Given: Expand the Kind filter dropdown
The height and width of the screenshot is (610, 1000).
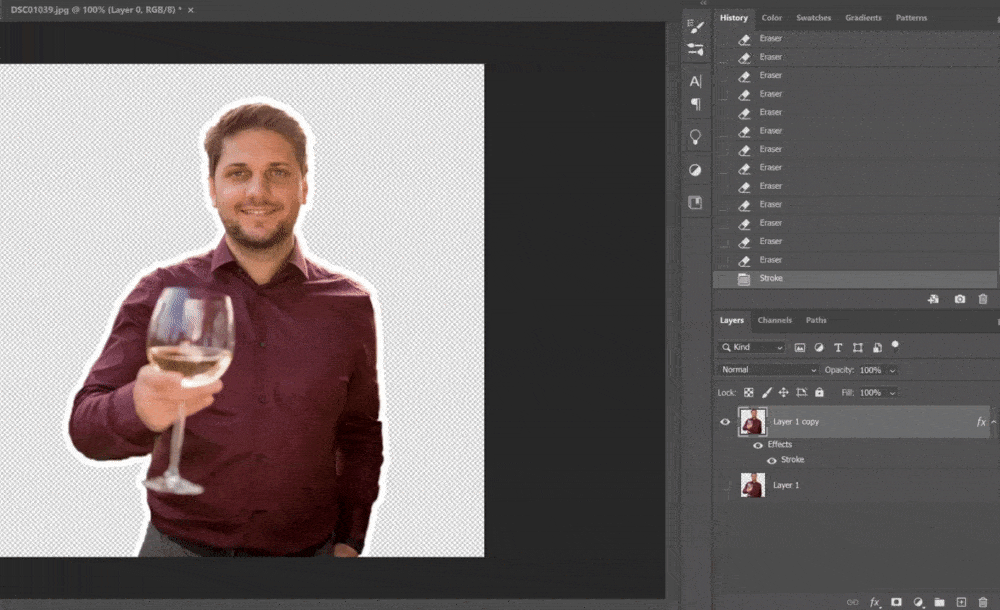Looking at the screenshot, I should (752, 348).
